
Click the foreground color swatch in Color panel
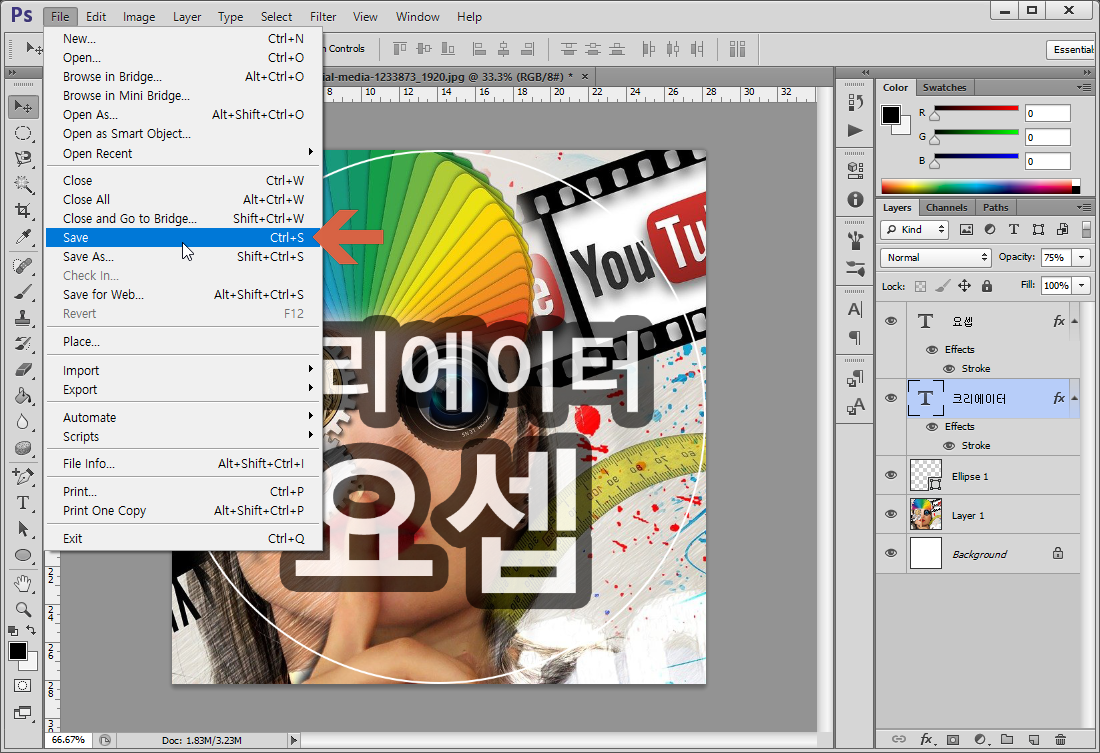891,115
